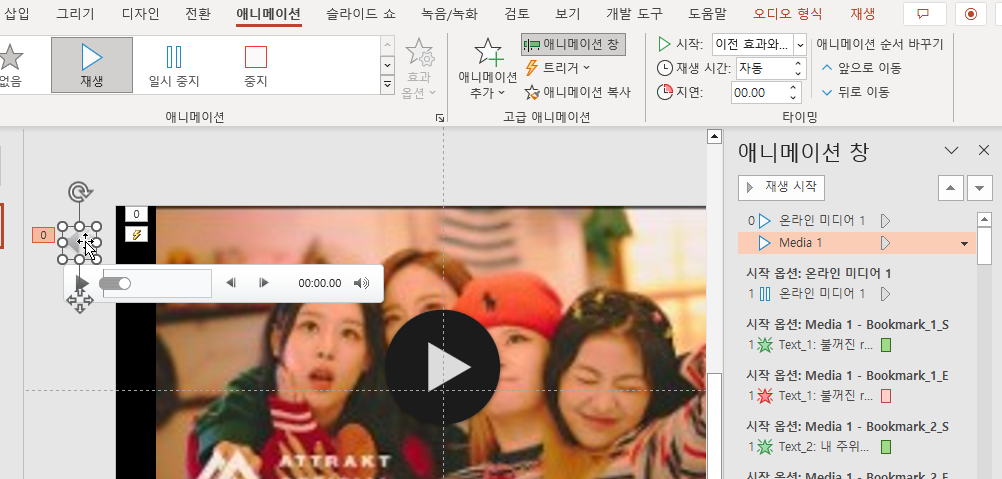Open the 개발 도구 tab
The width and height of the screenshot is (1002, 479).
(635, 13)
